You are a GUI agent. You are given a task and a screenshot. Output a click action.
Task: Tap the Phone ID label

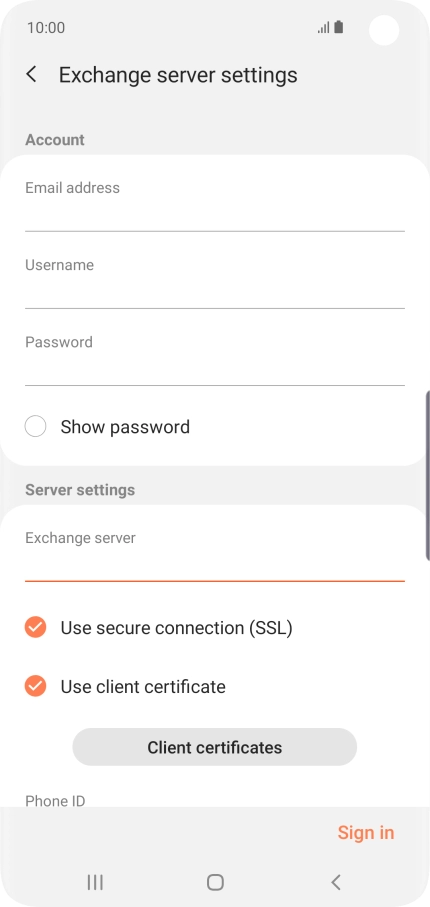[55, 801]
